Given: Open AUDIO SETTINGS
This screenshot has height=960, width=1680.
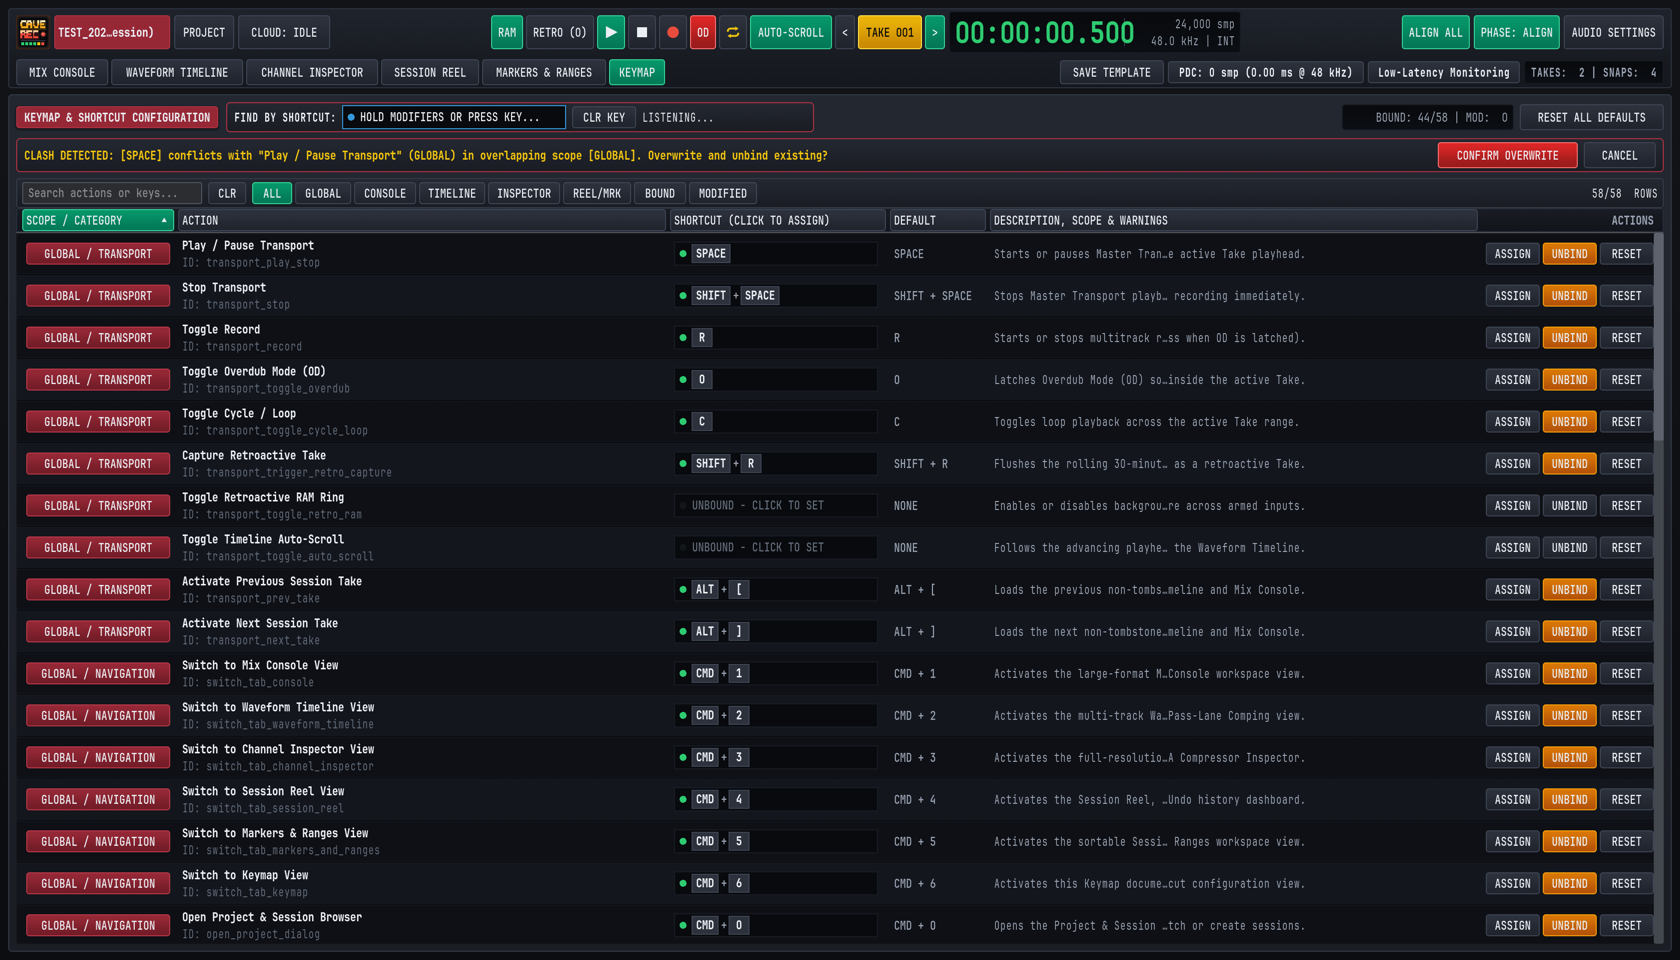Looking at the screenshot, I should (x=1613, y=32).
